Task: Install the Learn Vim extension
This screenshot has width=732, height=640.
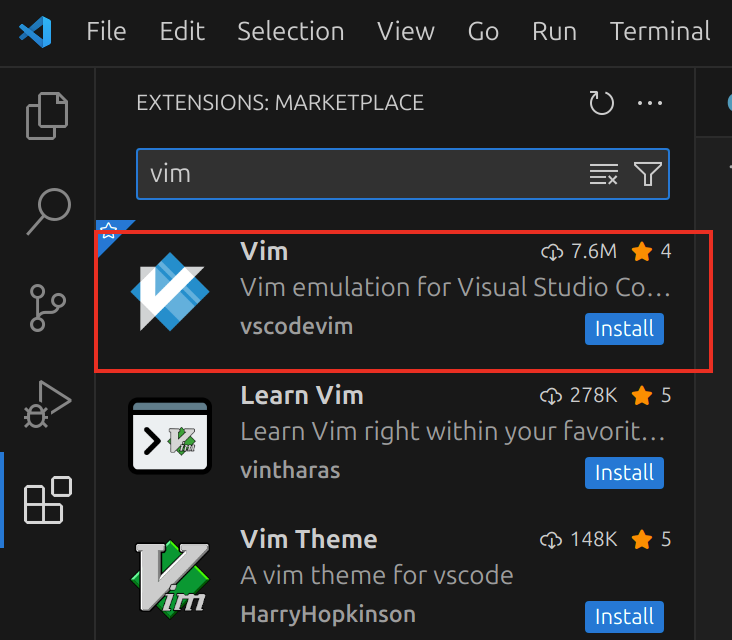Action: pos(624,473)
